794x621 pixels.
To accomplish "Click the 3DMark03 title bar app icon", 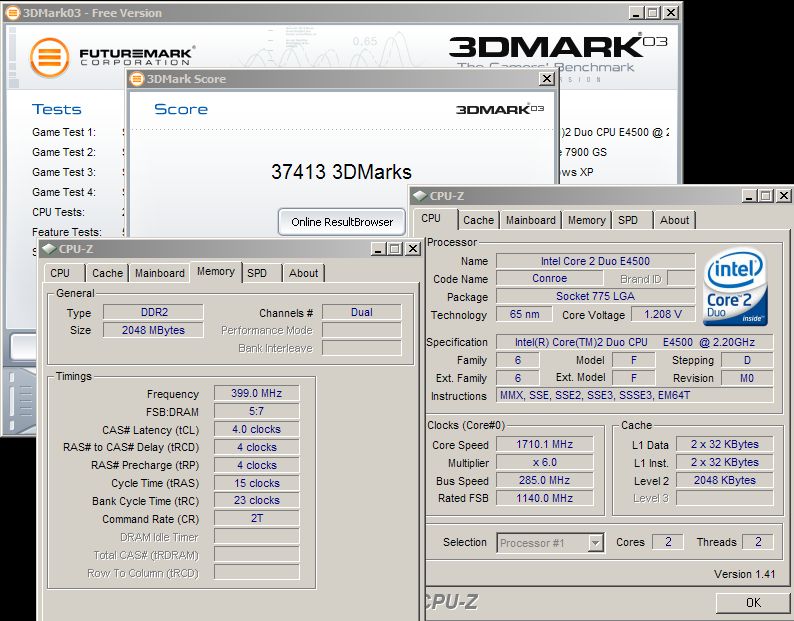I will [x=13, y=13].
